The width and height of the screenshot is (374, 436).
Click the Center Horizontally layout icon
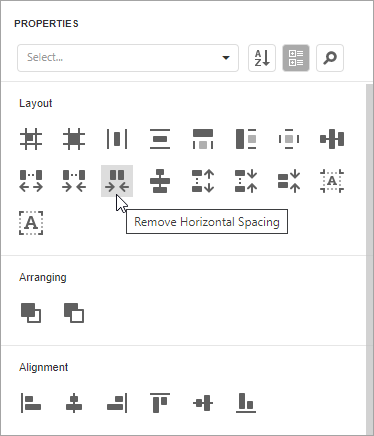click(x=117, y=139)
